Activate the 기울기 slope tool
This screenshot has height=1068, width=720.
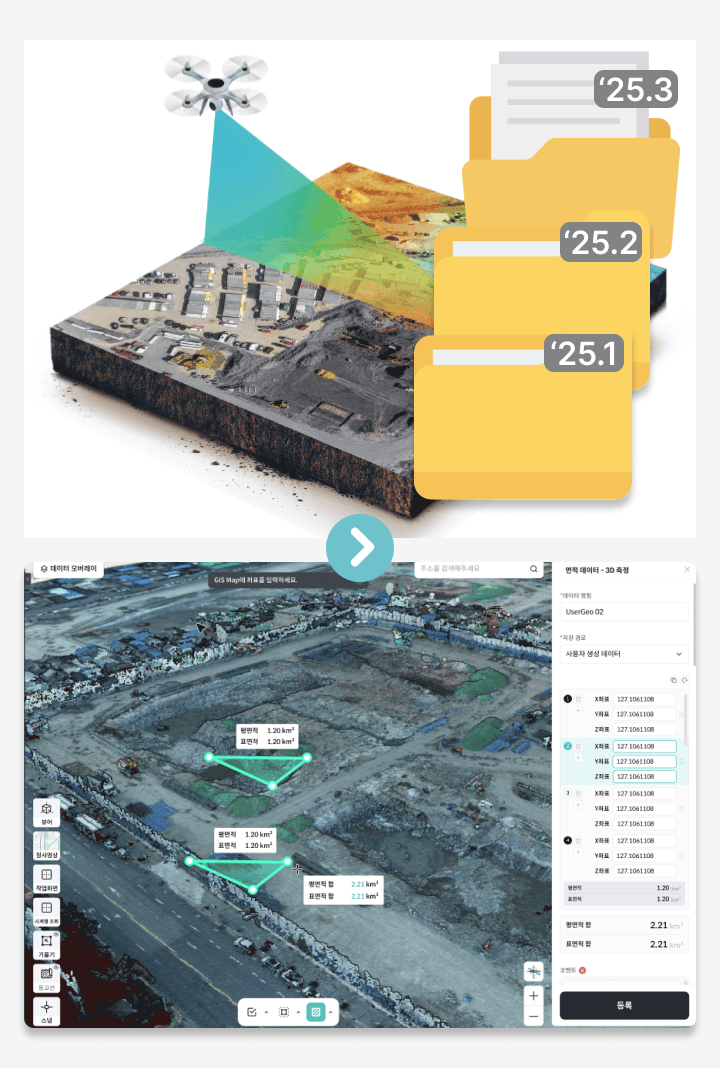click(x=46, y=943)
